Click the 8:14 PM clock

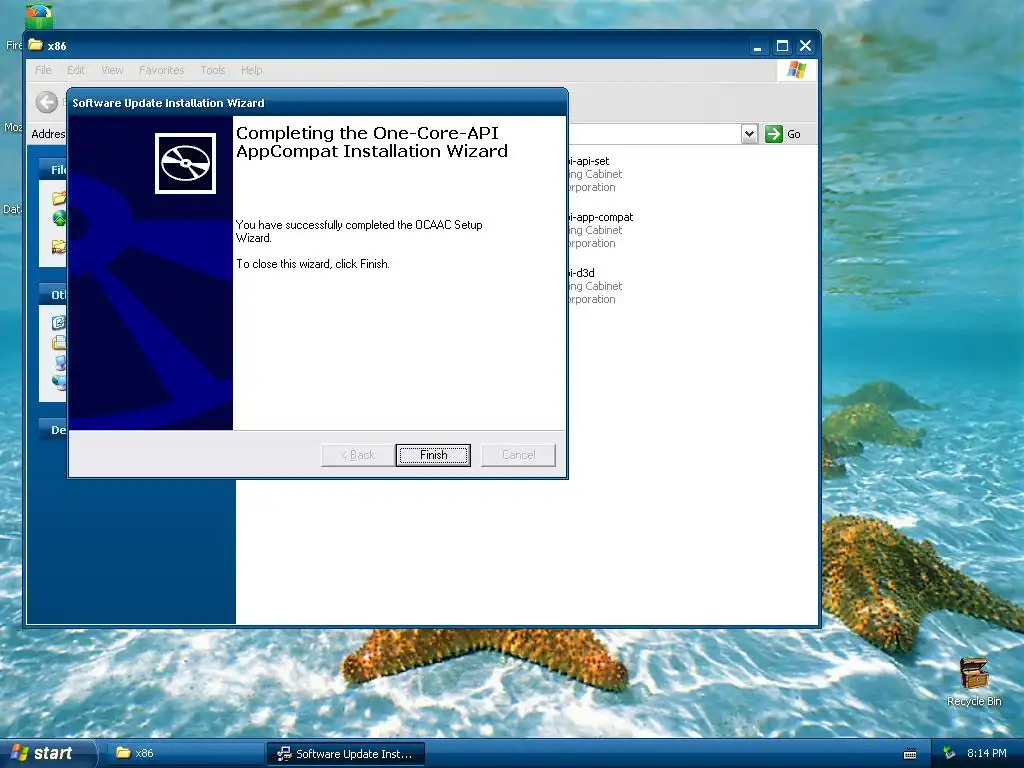pyautogui.click(x=987, y=753)
